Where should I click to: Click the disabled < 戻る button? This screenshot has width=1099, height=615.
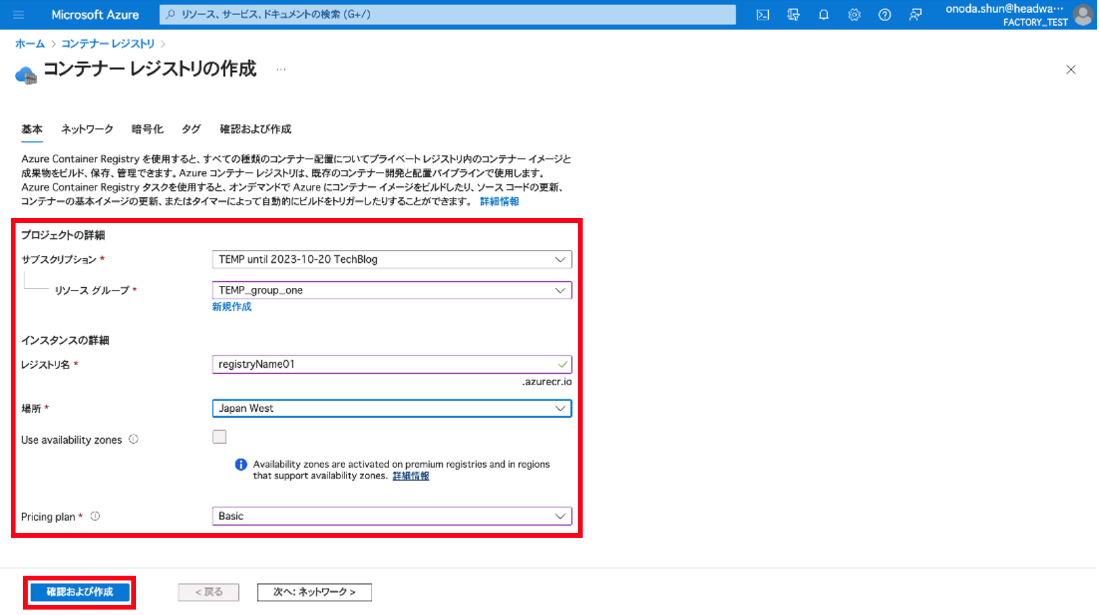208,592
